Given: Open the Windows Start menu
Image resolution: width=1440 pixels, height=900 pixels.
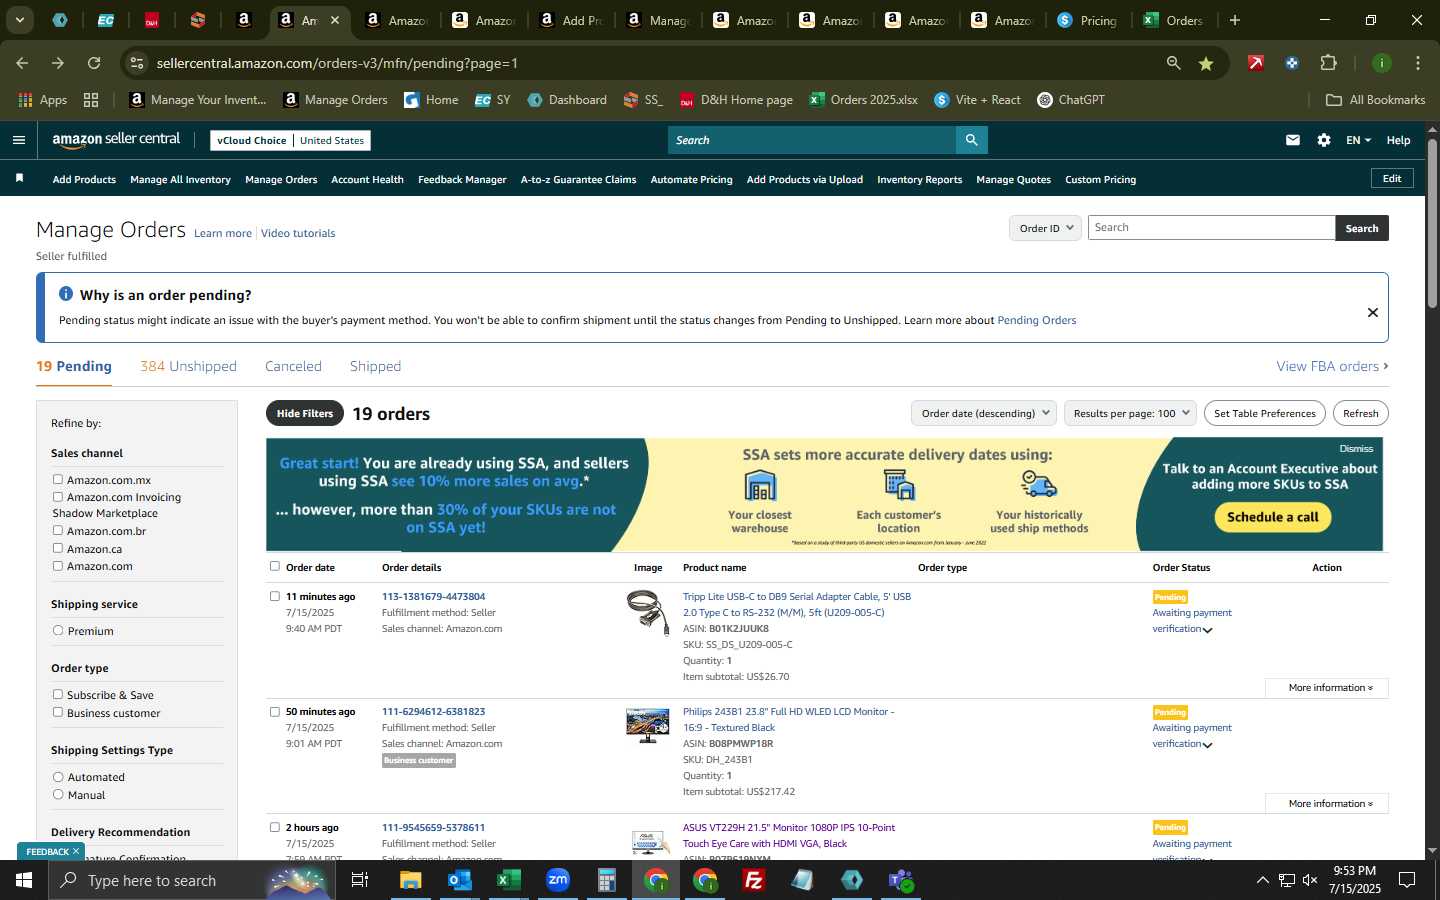Looking at the screenshot, I should point(24,880).
